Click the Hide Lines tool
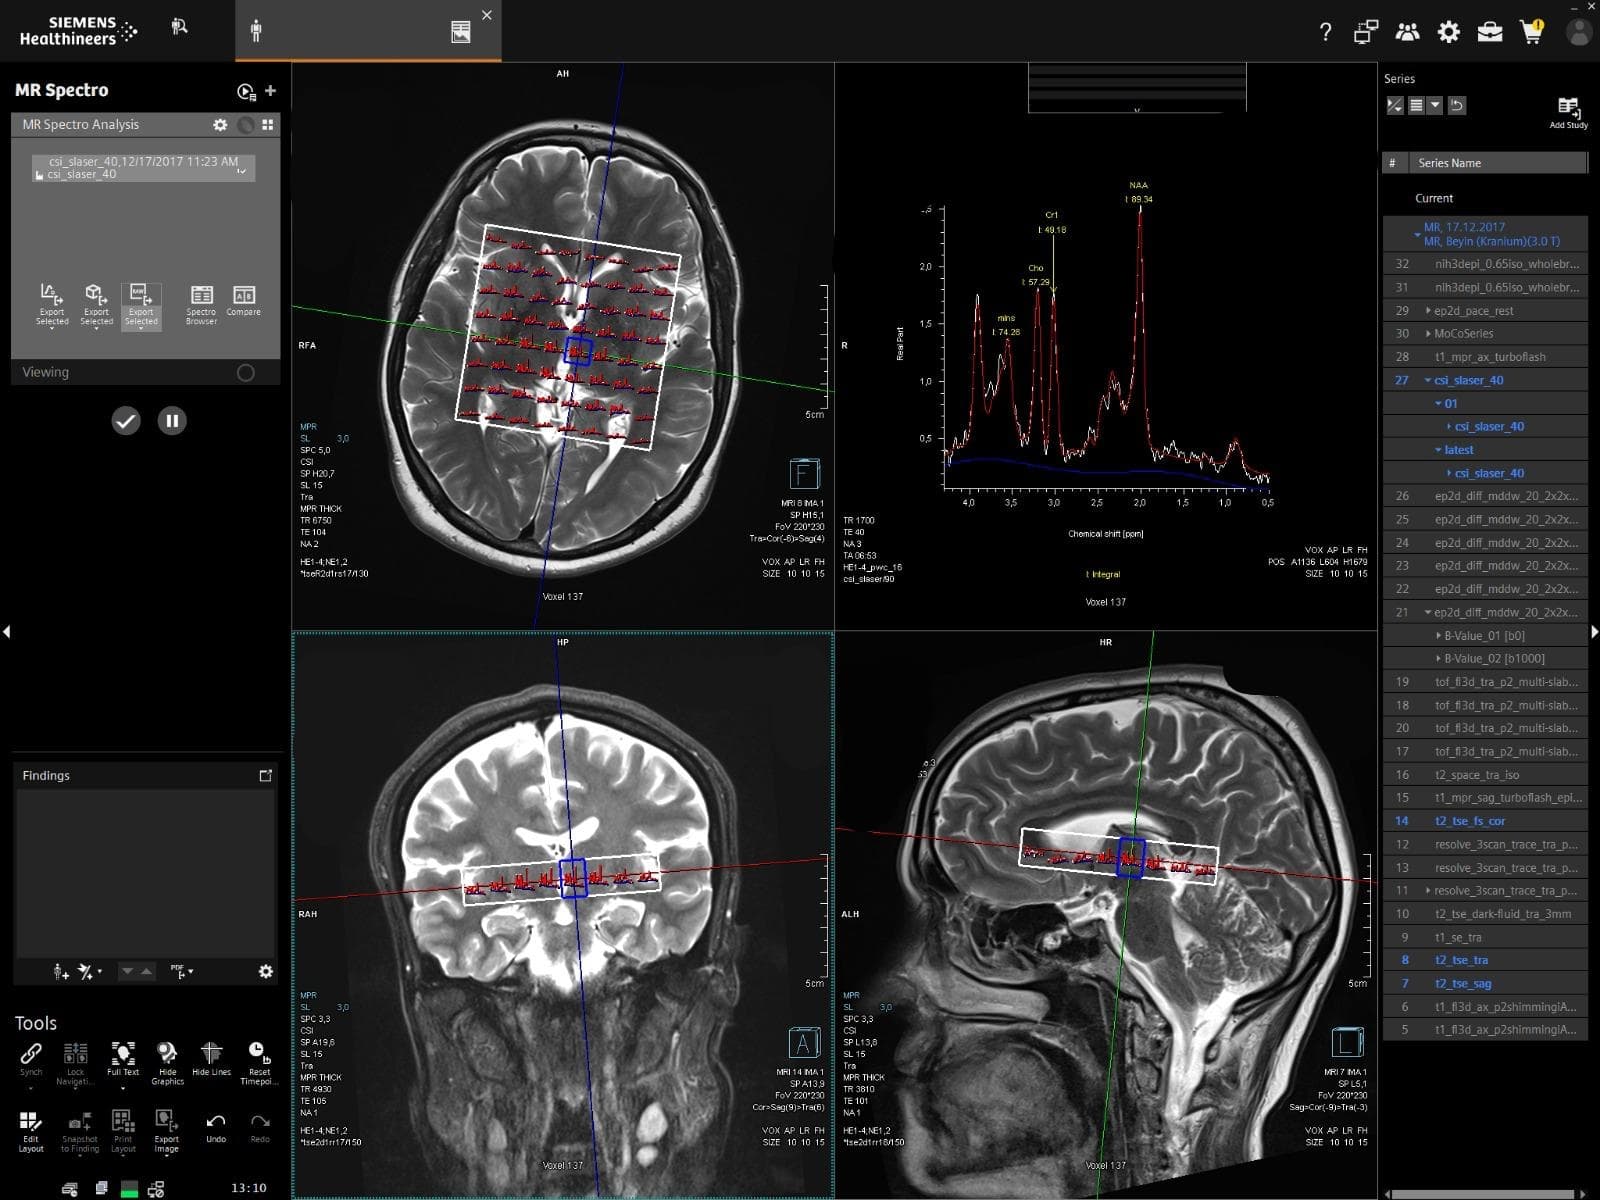 coord(211,1059)
